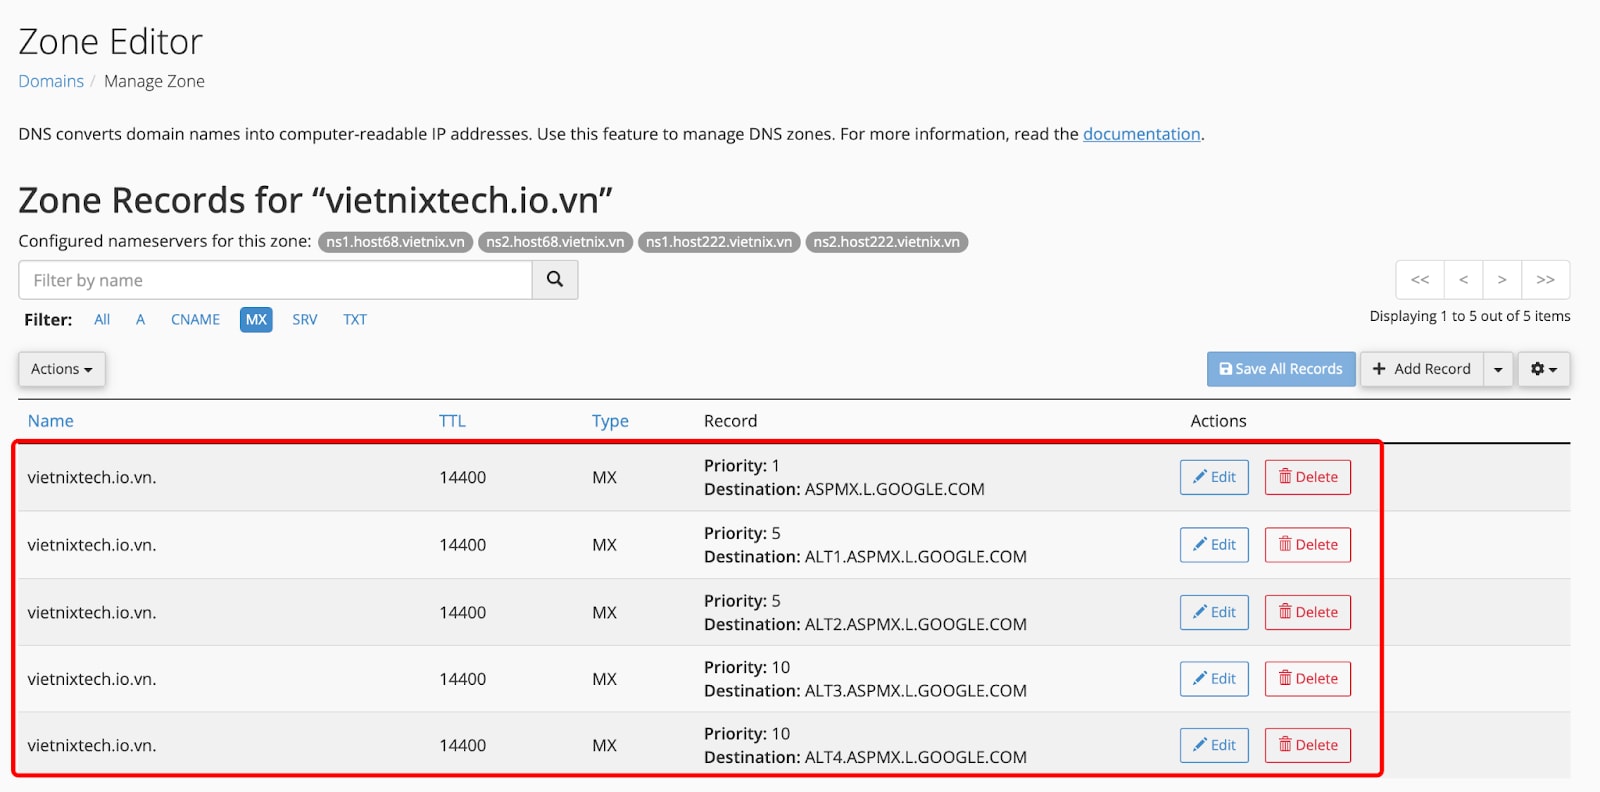Show All record types filter
Viewport: 1600px width, 792px height.
pos(102,320)
